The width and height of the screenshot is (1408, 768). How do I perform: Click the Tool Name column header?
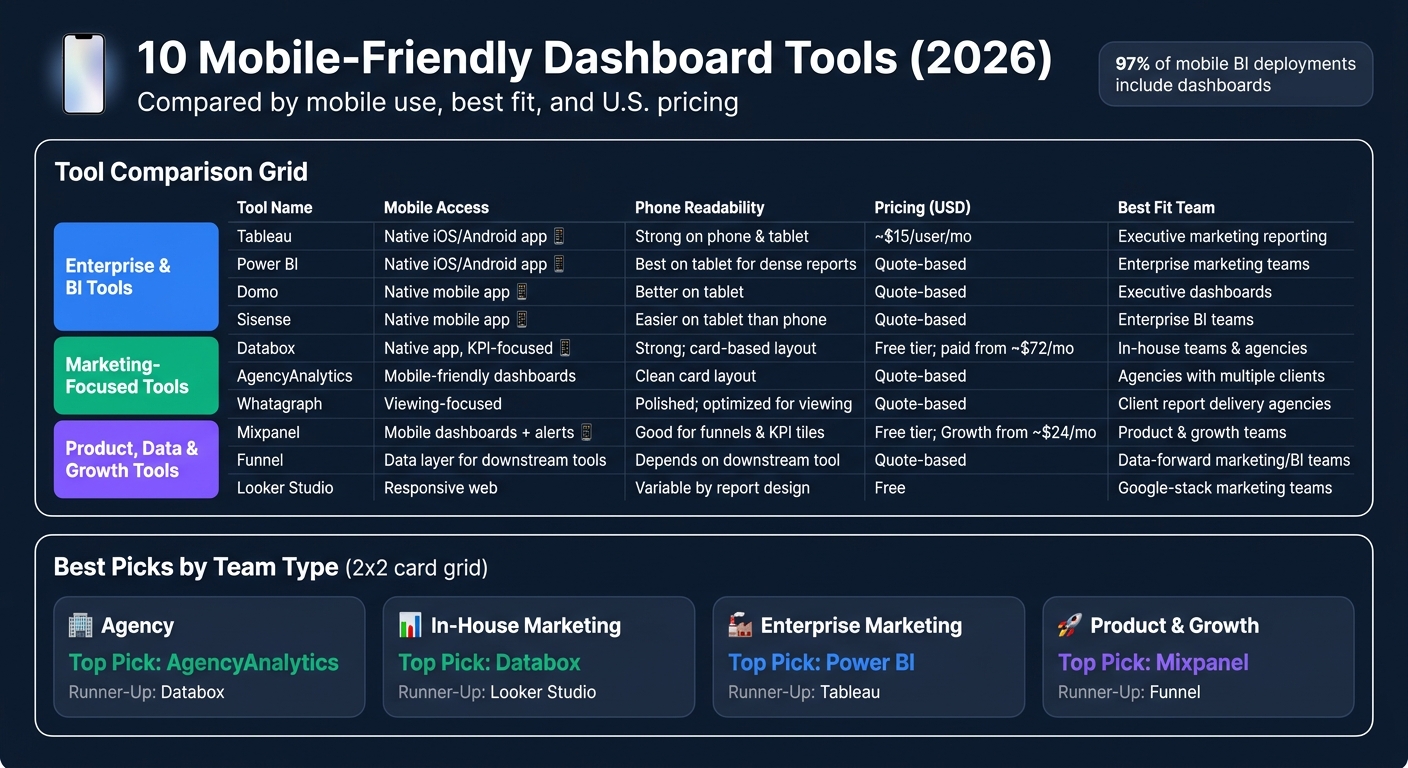(274, 208)
